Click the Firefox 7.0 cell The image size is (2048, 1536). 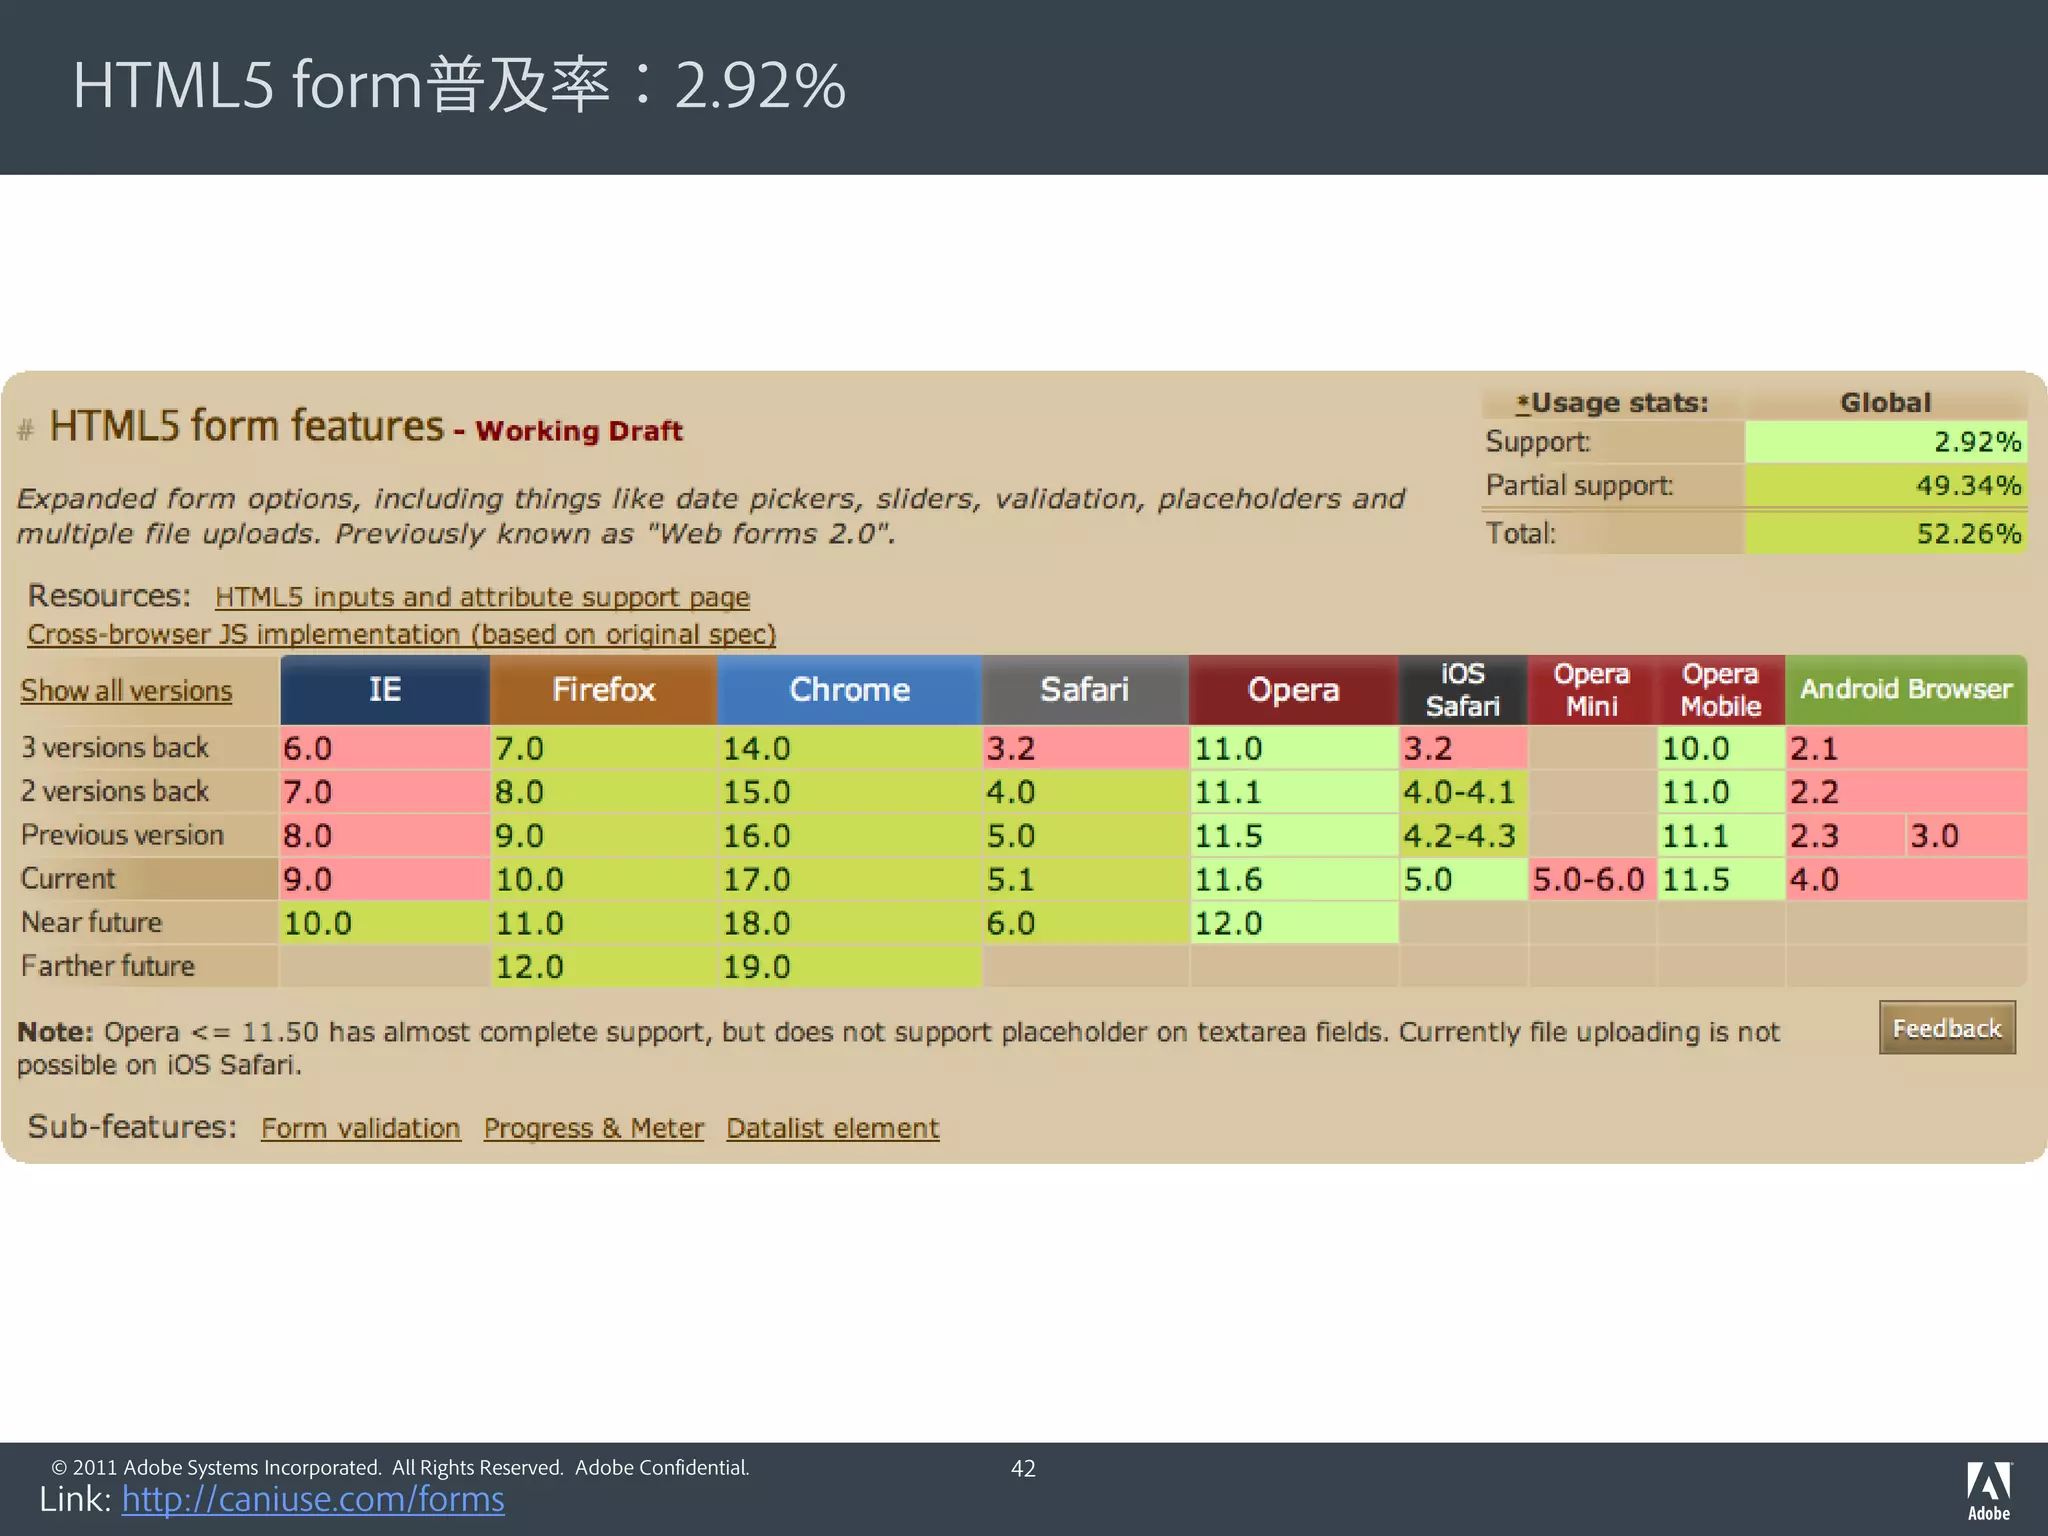point(603,748)
